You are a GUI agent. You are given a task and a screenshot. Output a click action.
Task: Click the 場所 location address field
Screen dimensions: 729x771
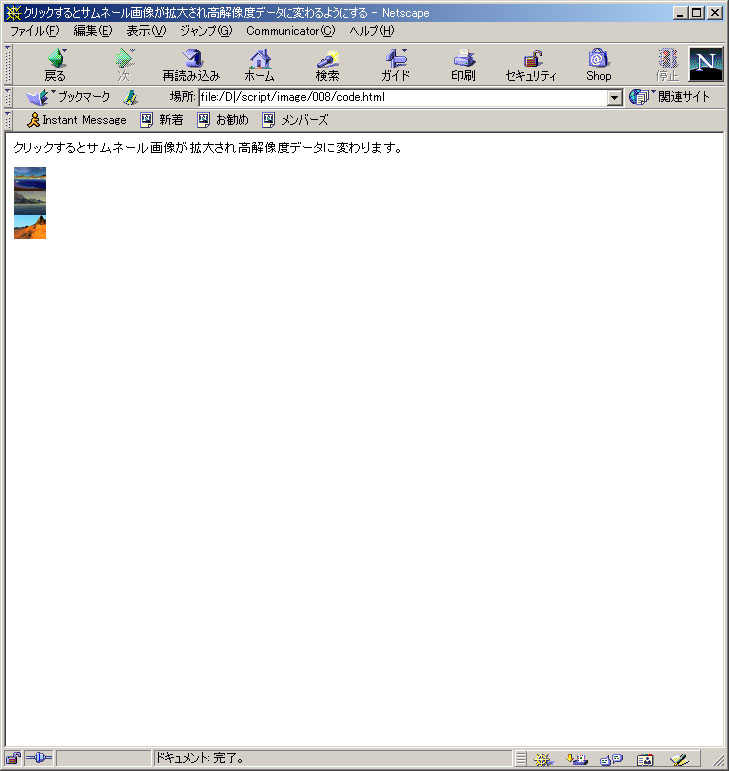[403, 97]
